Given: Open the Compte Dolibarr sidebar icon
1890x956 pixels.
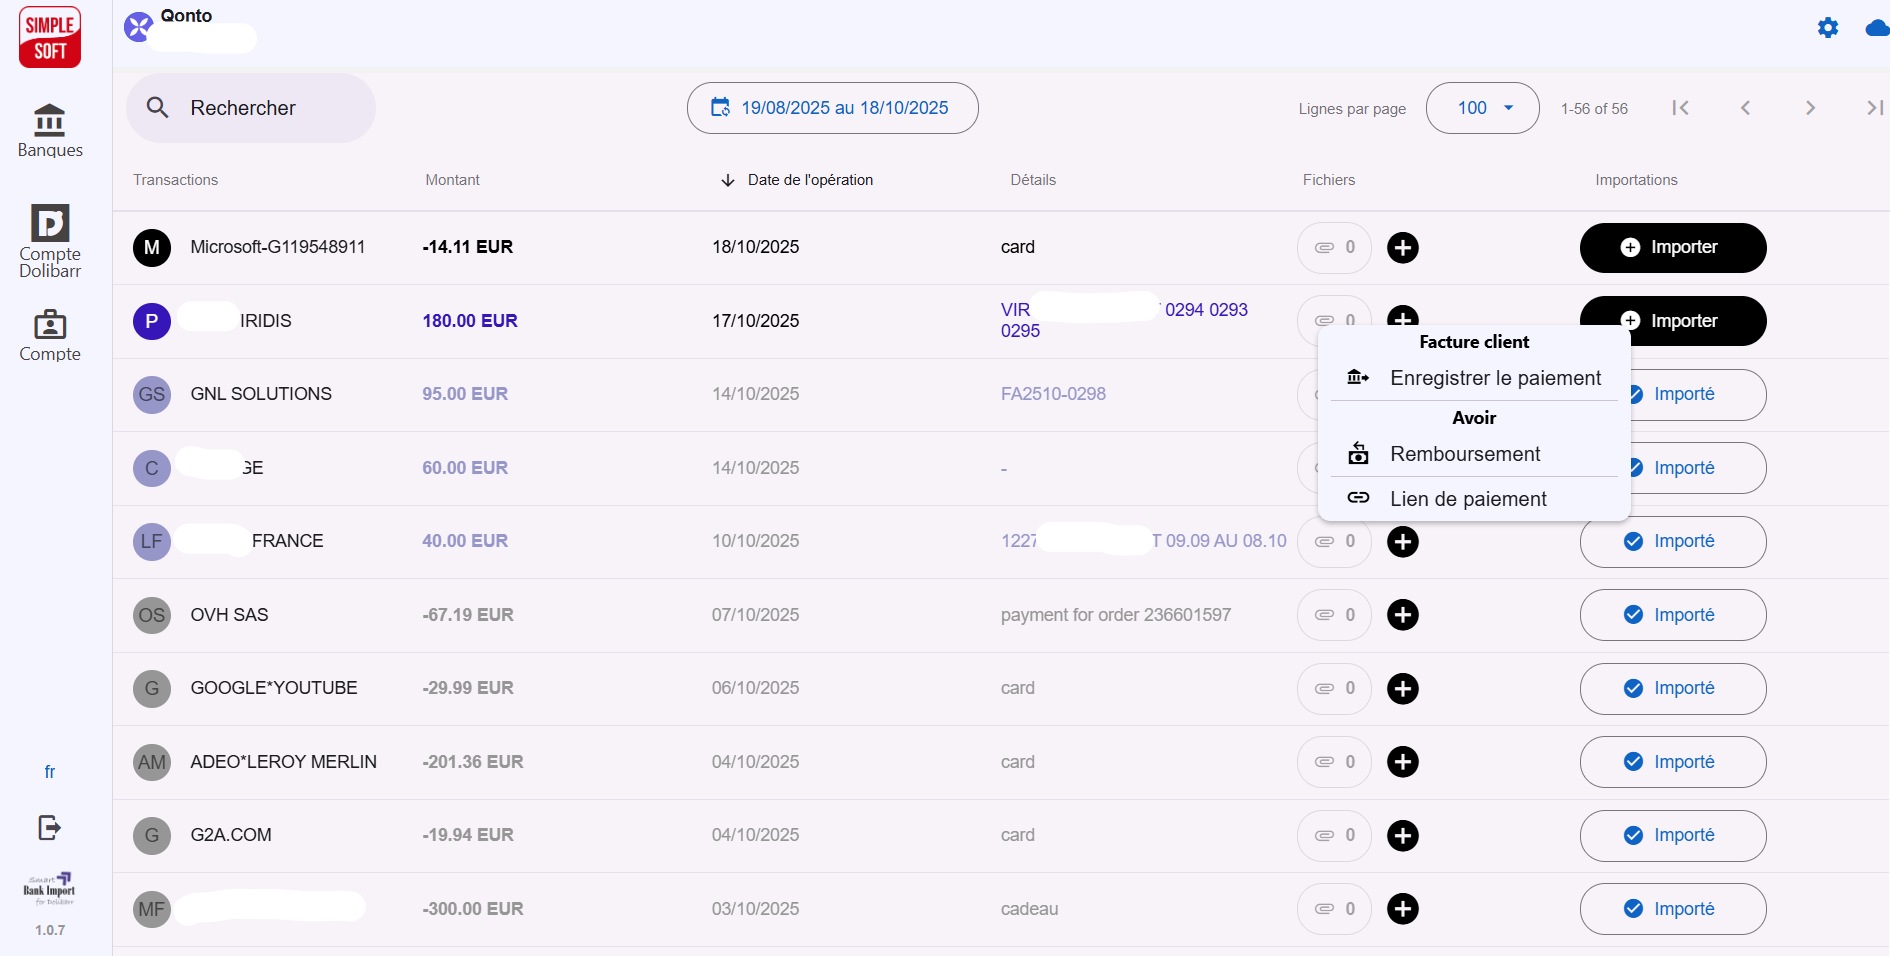Looking at the screenshot, I should 49,240.
